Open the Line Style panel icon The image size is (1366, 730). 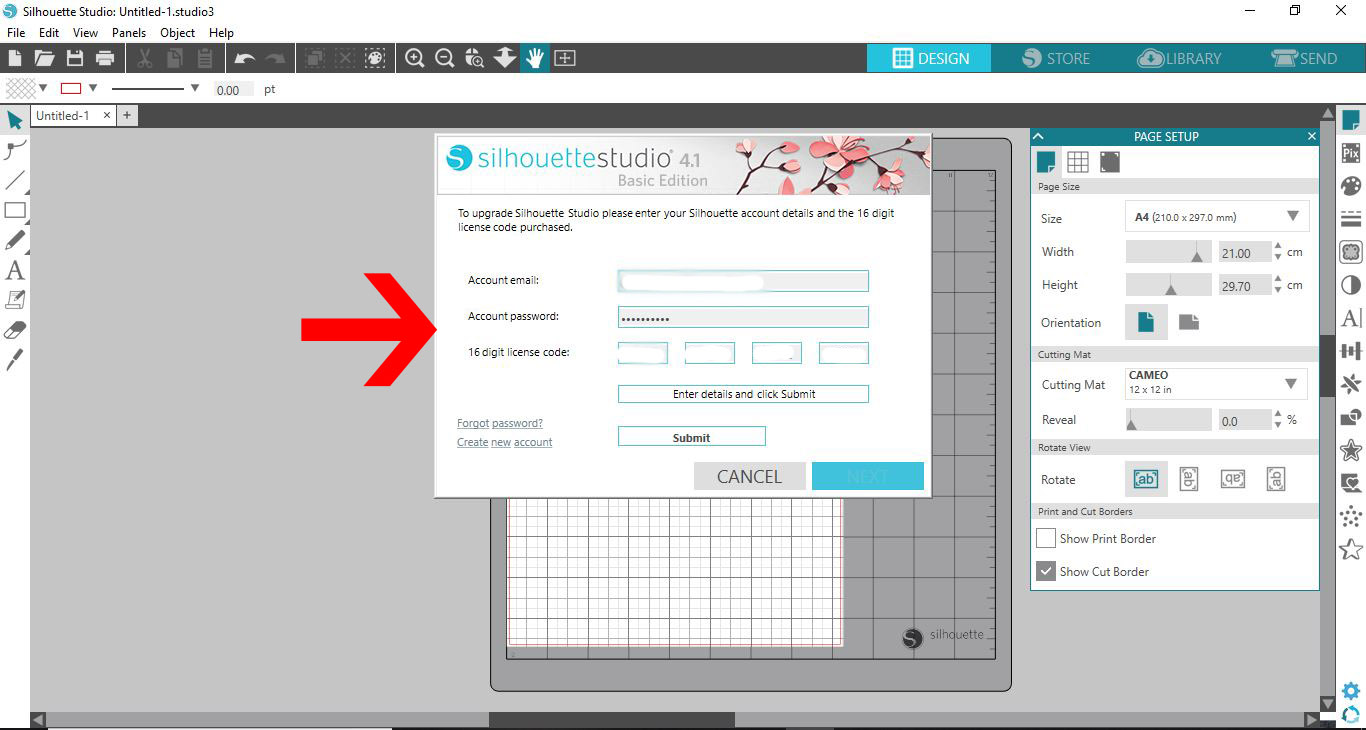[1351, 219]
